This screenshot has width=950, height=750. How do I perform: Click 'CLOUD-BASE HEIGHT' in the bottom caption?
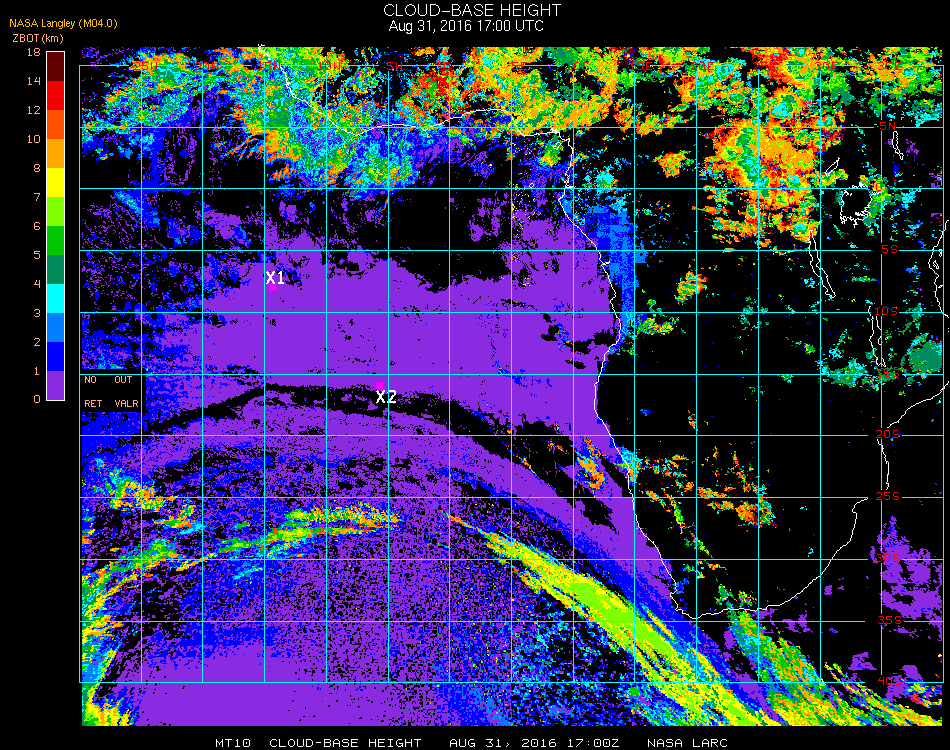(x=345, y=743)
